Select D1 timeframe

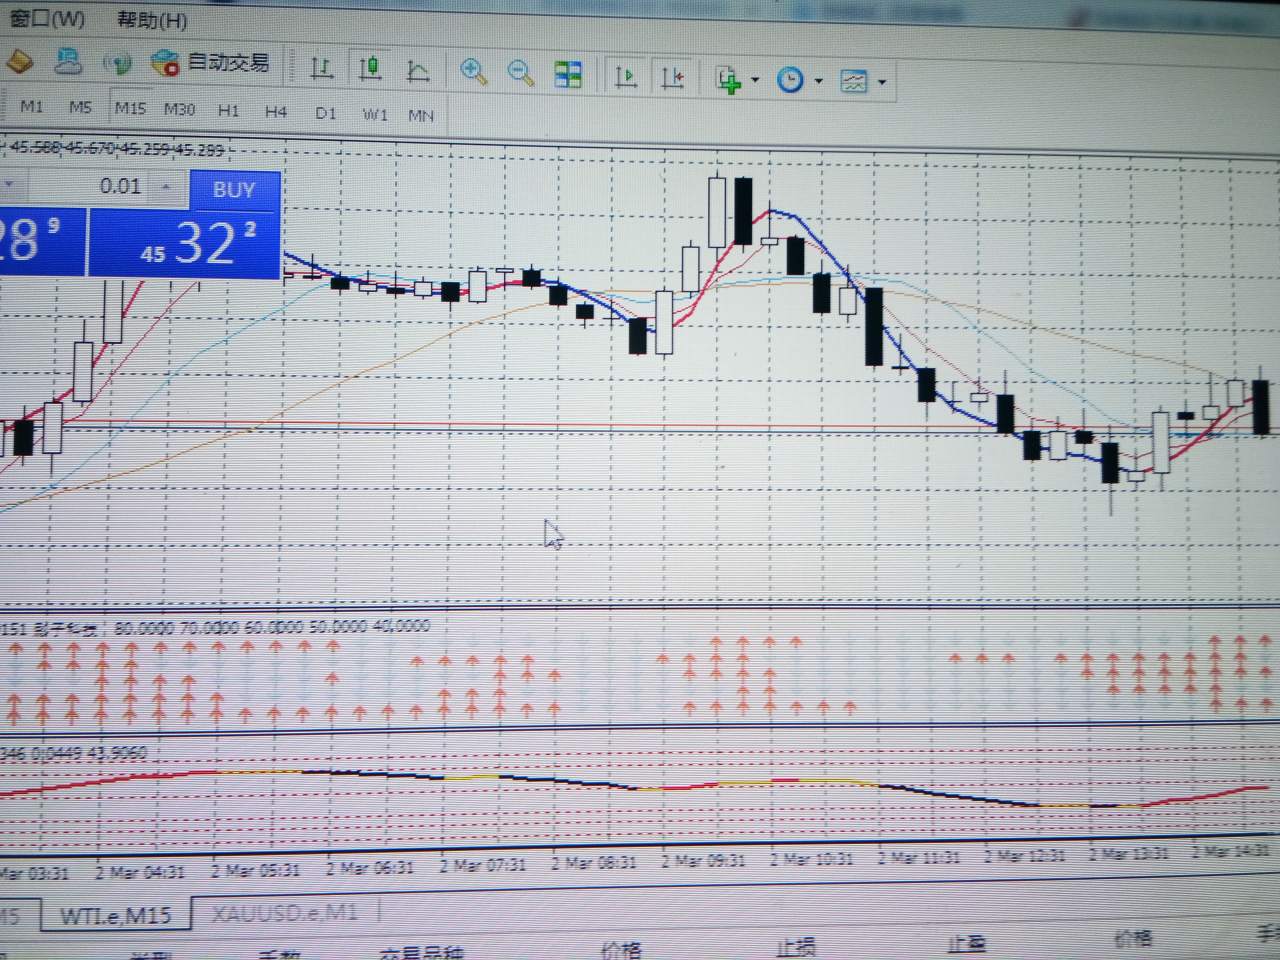326,113
